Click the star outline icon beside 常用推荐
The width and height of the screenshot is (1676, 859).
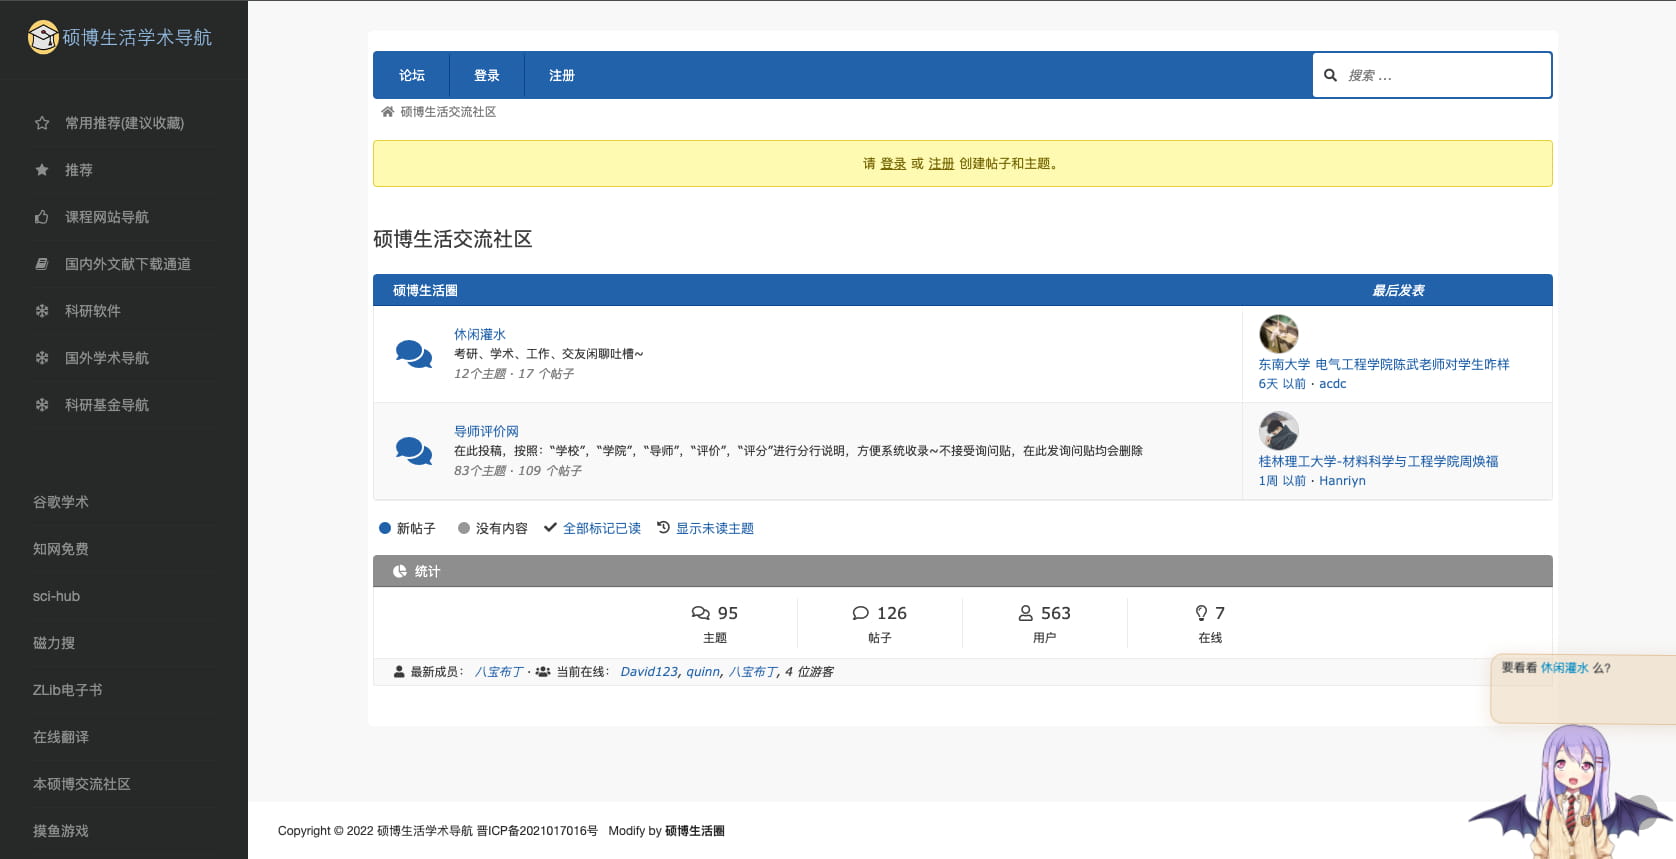click(42, 123)
